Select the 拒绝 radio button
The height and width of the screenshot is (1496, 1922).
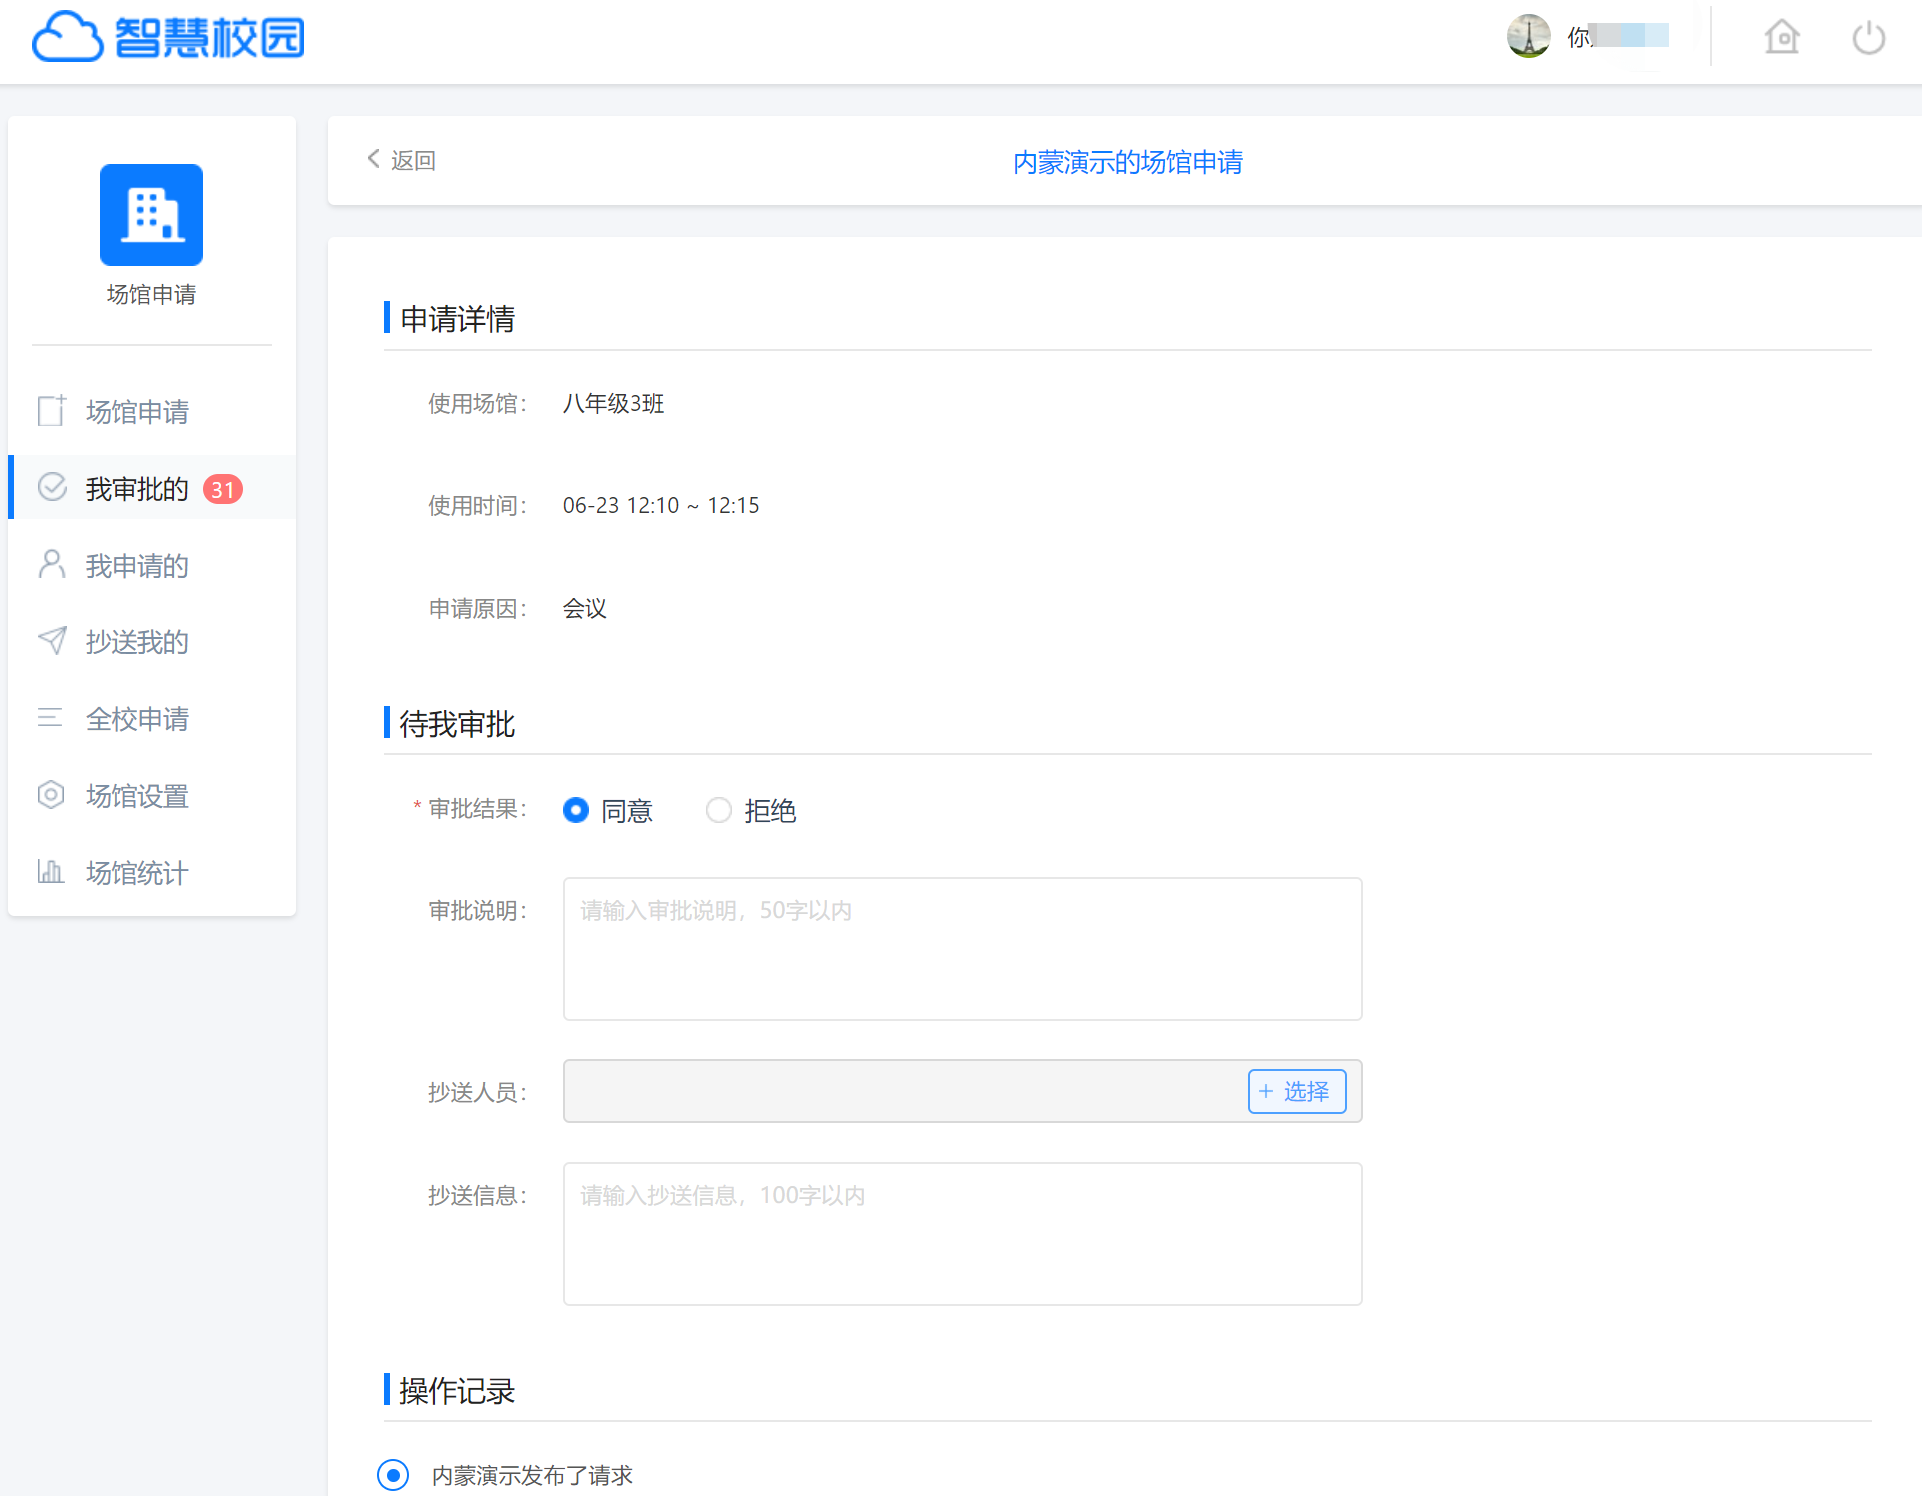point(719,810)
